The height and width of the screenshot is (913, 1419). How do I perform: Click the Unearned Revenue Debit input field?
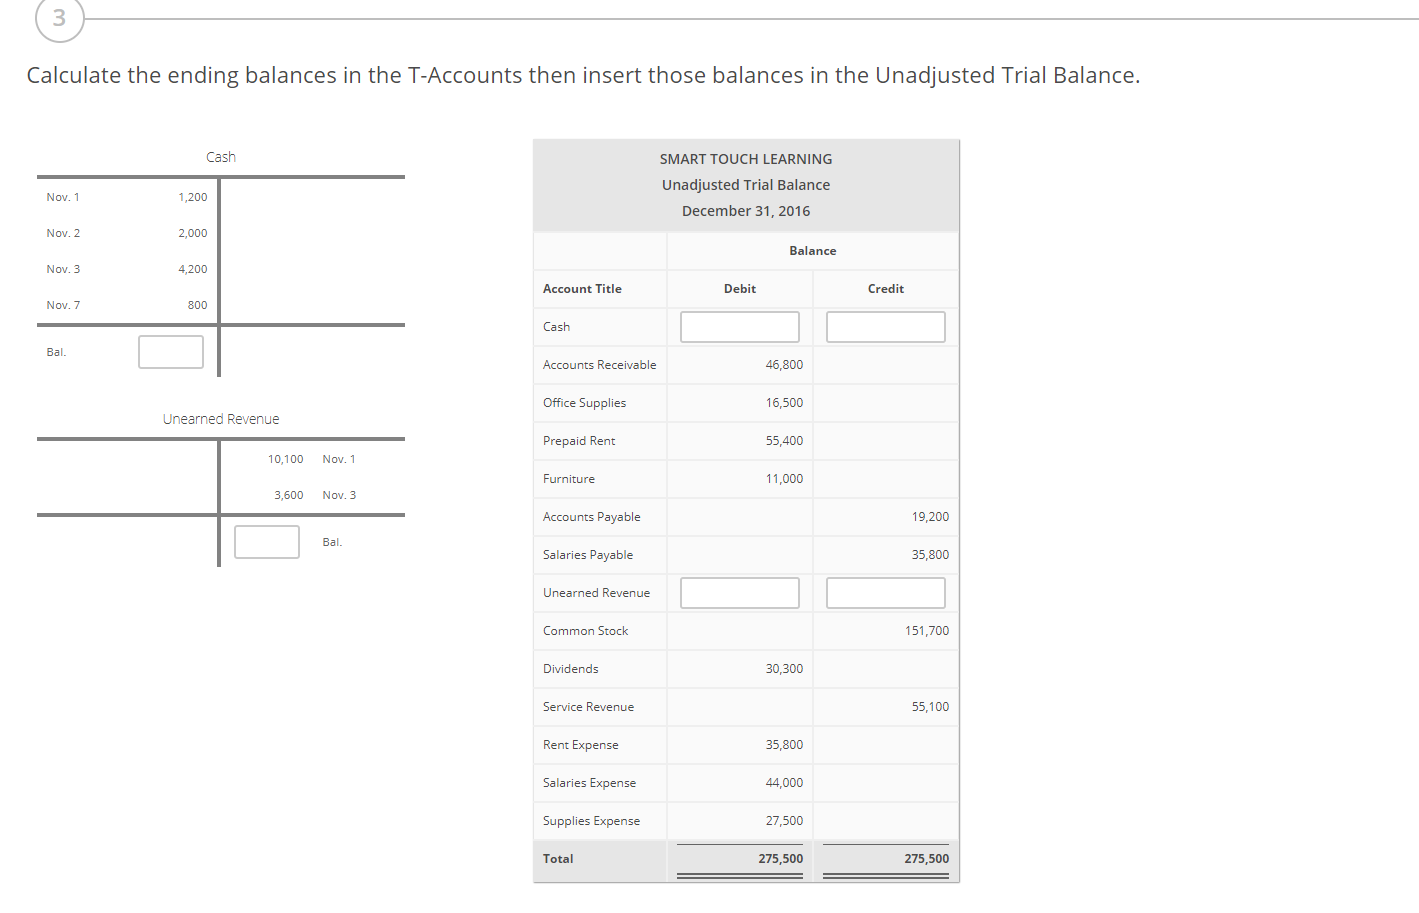(739, 592)
